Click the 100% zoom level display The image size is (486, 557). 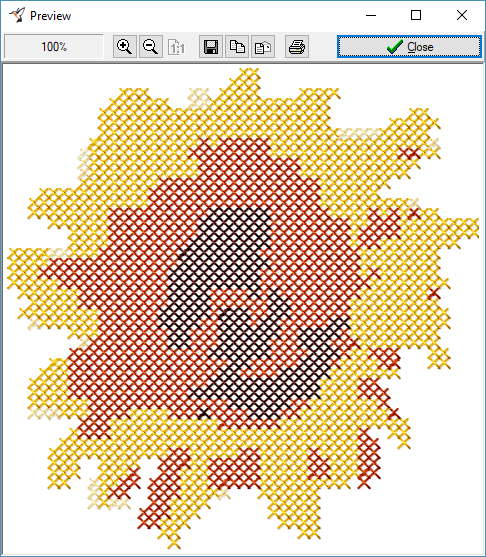(x=54, y=47)
